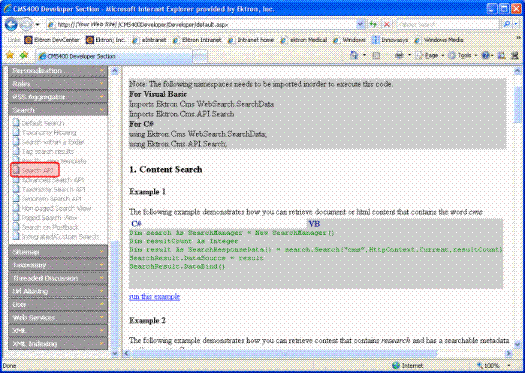525x373 pixels.
Task: Open the Integrated/Custom Search page
Action: pyautogui.click(x=56, y=236)
